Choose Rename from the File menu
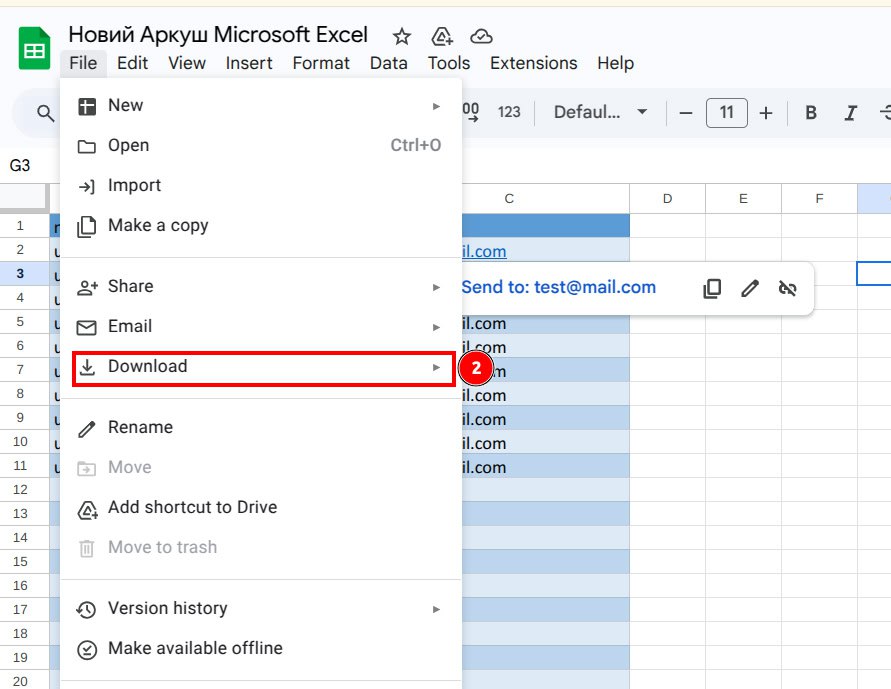 click(261, 428)
